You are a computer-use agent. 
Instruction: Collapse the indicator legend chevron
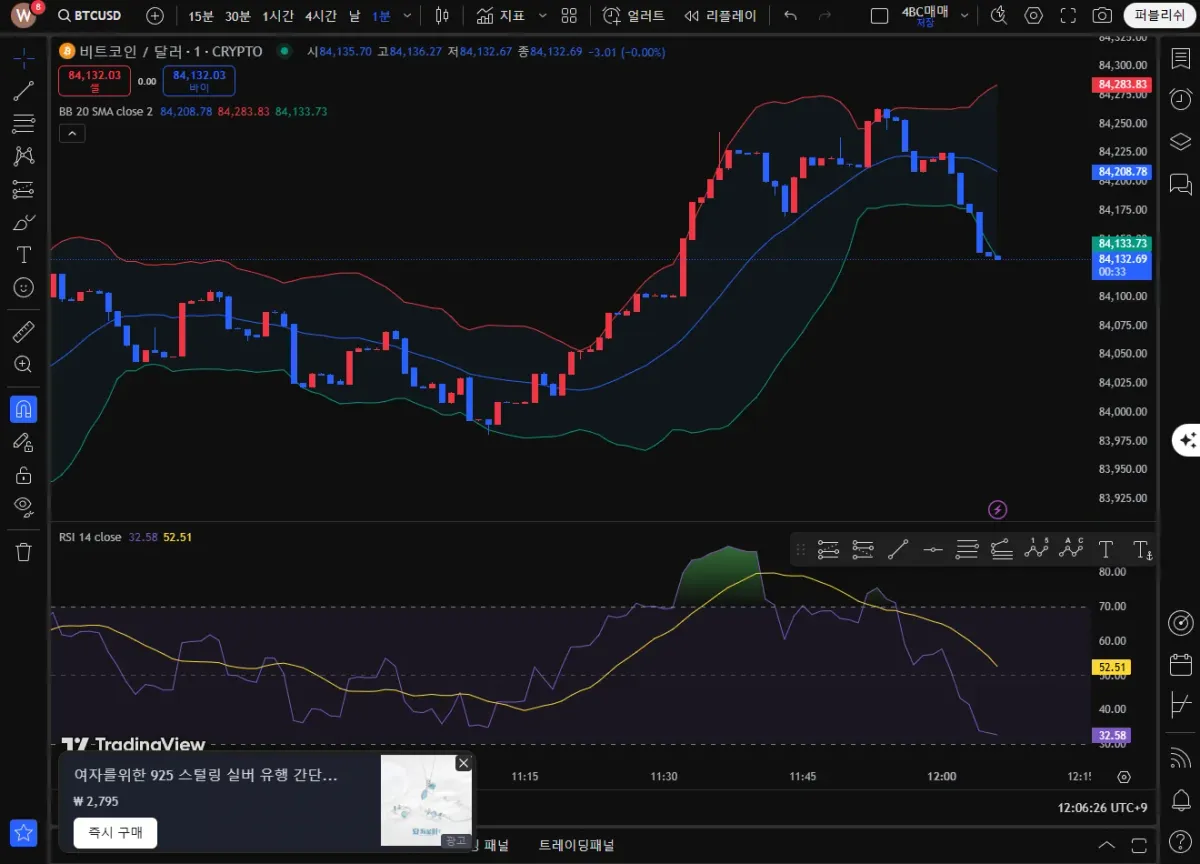72,132
